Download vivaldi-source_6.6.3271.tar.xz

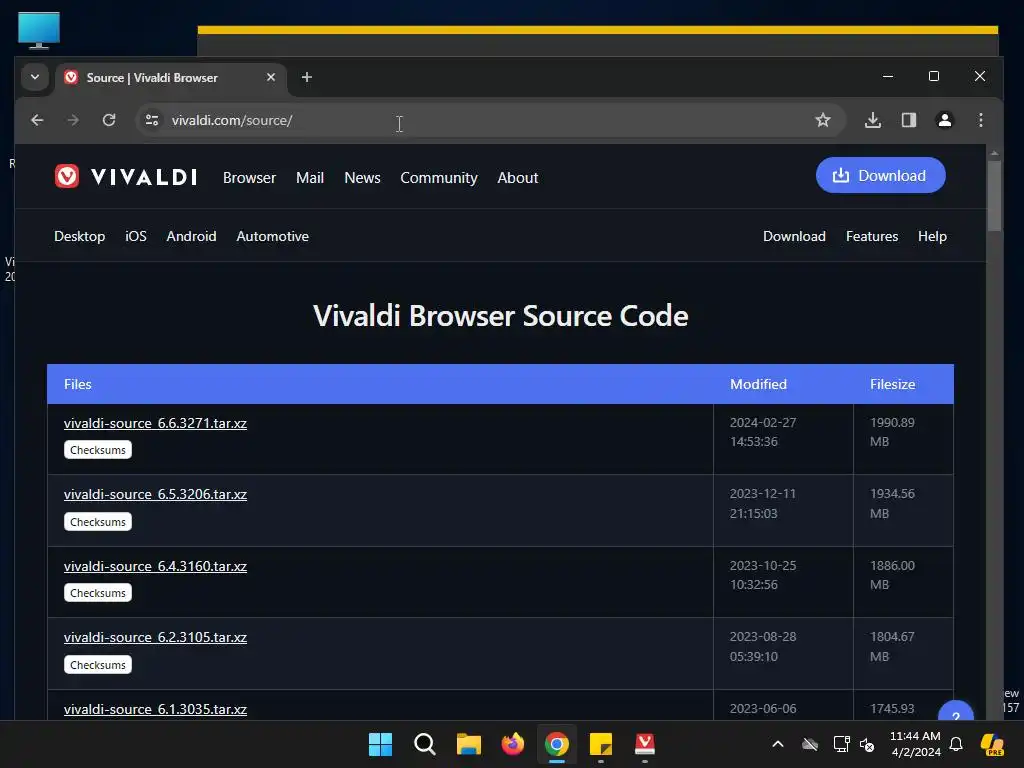tap(155, 423)
